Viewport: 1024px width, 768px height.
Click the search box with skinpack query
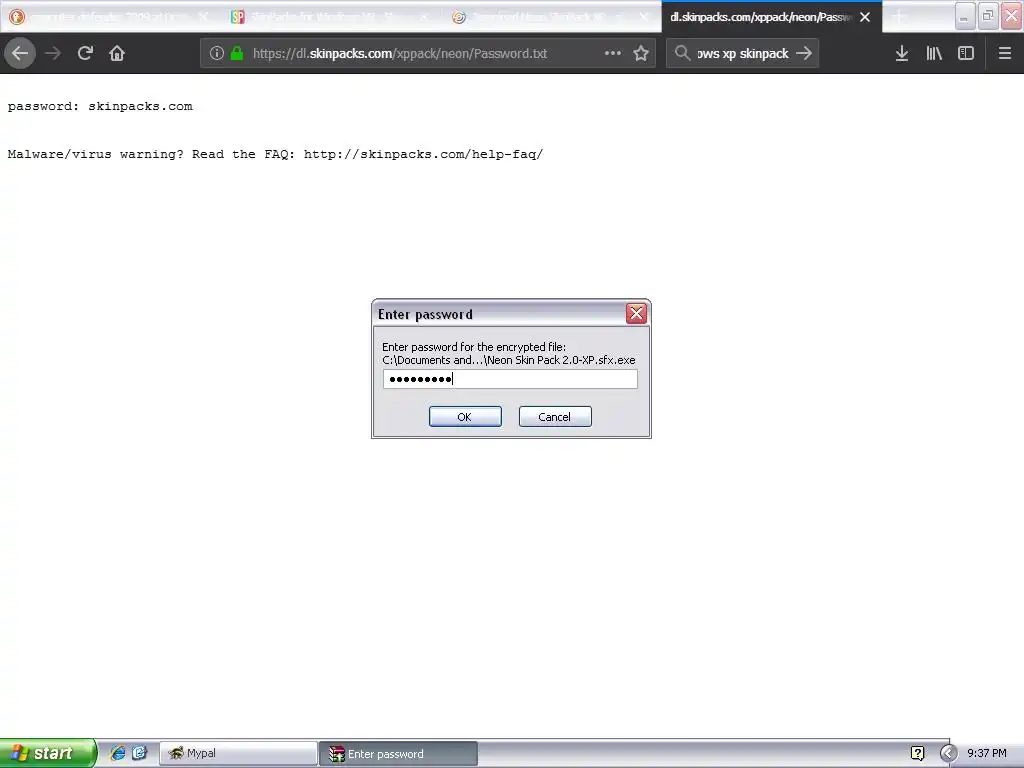[x=743, y=54]
